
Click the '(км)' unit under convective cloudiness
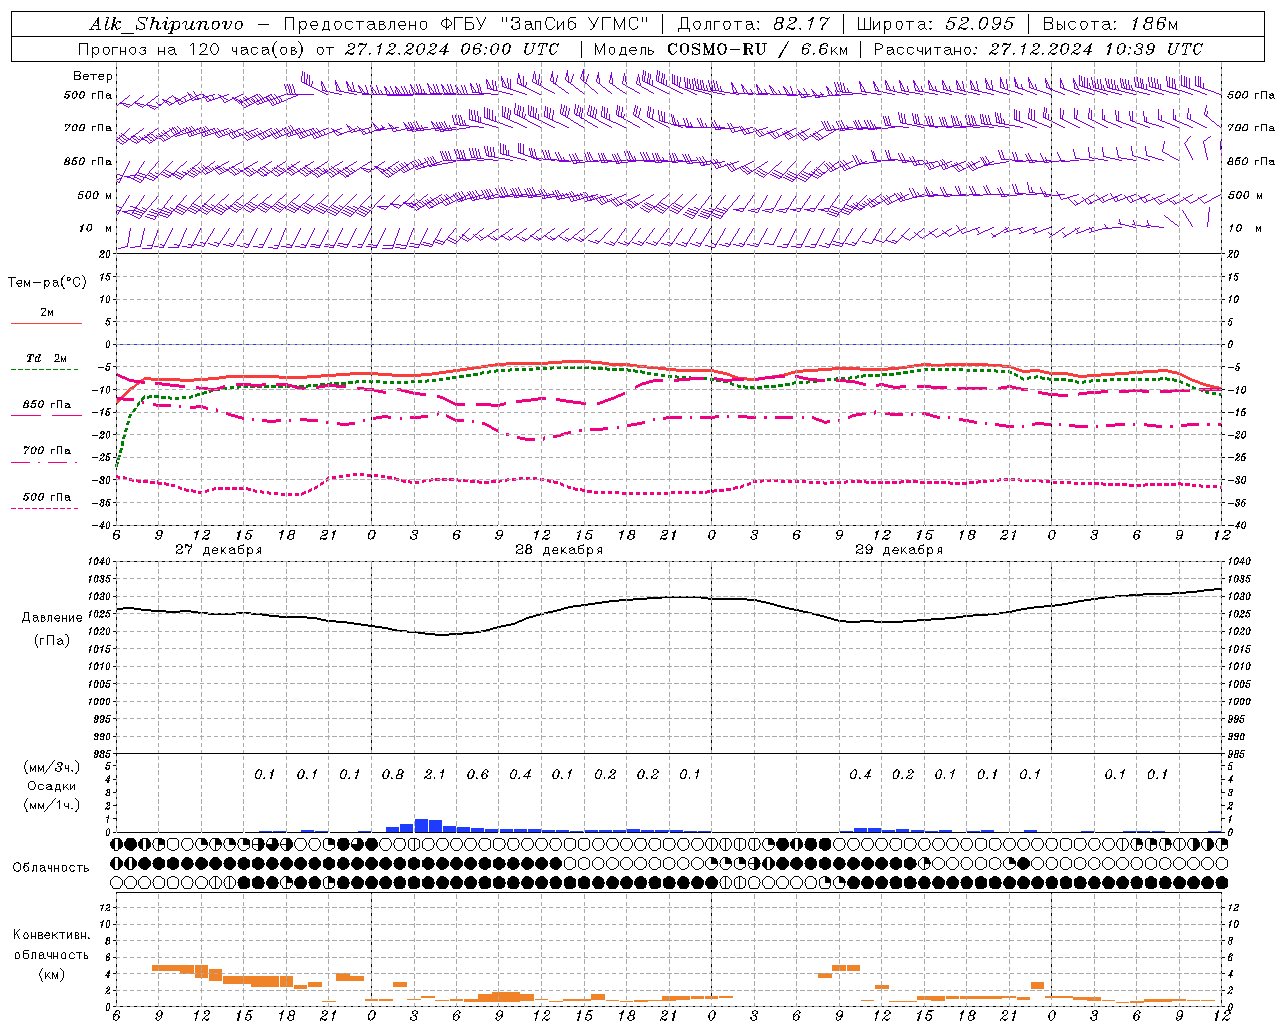tap(52, 974)
